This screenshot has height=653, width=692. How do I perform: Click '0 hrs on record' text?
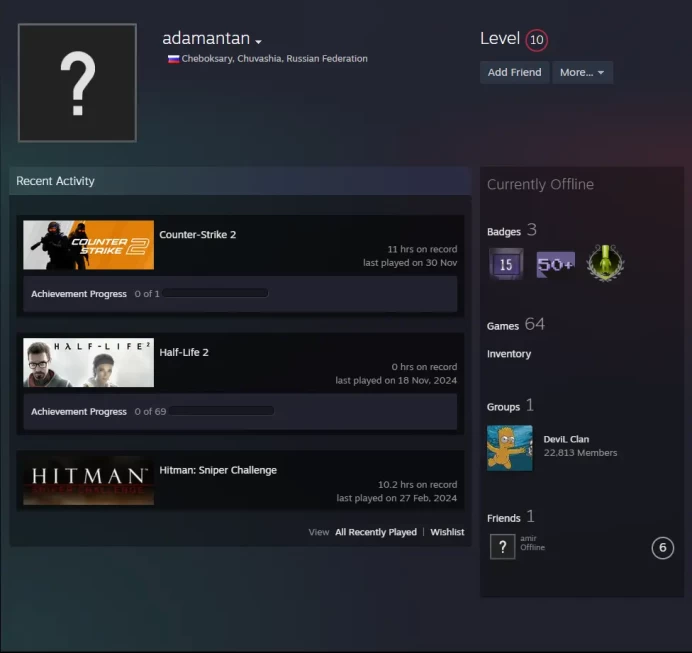pos(424,367)
